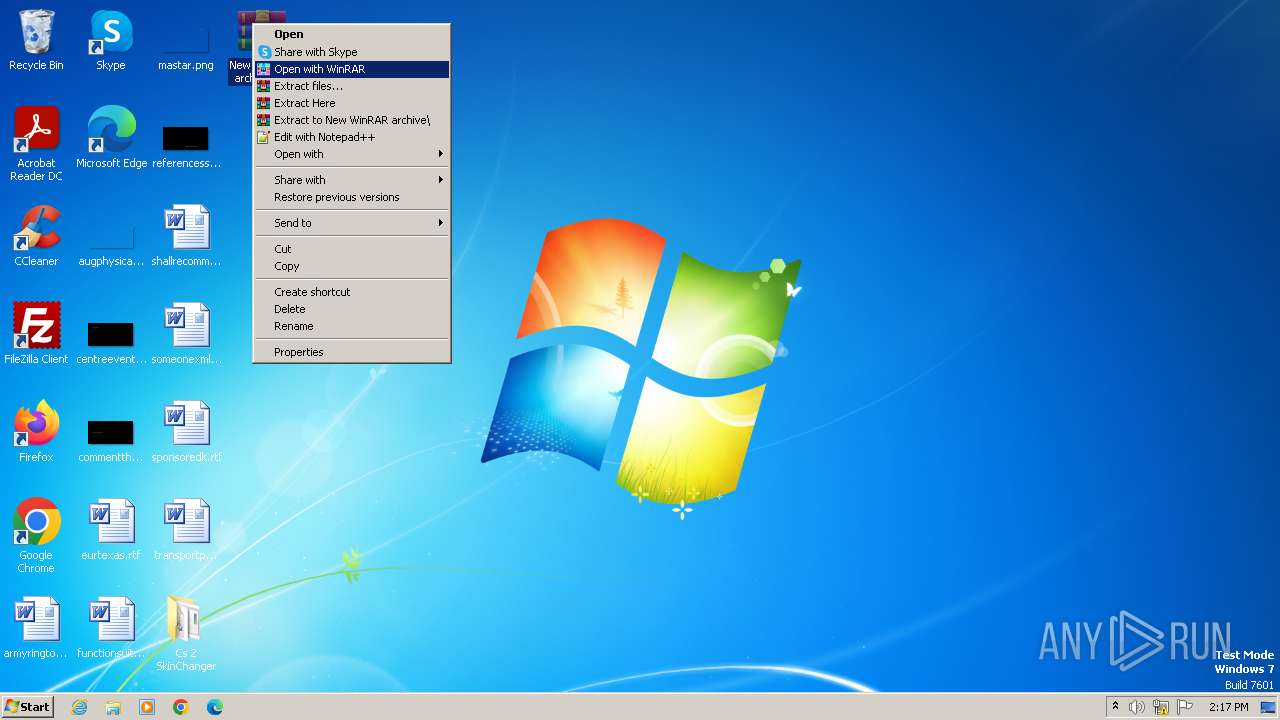Choose Restore previous versions
1280x720 pixels.
pyautogui.click(x=351, y=197)
